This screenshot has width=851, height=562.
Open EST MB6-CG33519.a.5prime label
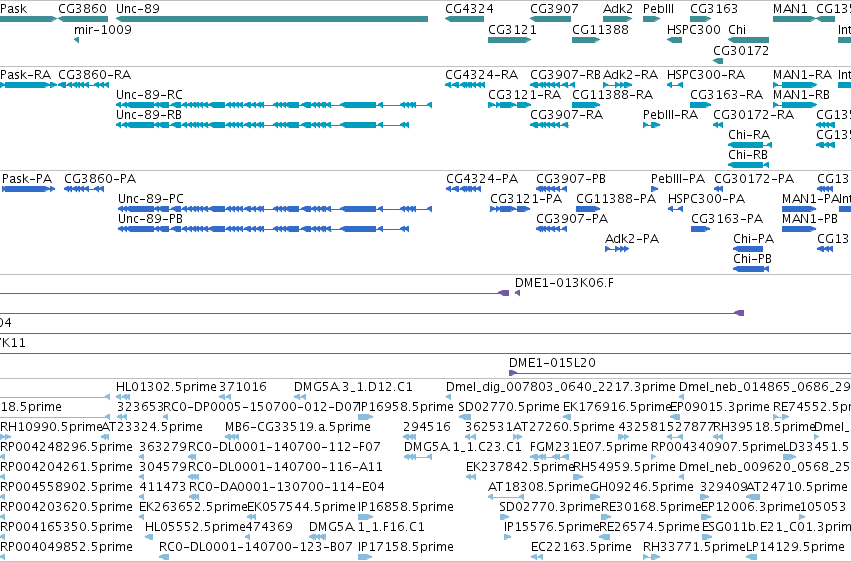point(298,427)
